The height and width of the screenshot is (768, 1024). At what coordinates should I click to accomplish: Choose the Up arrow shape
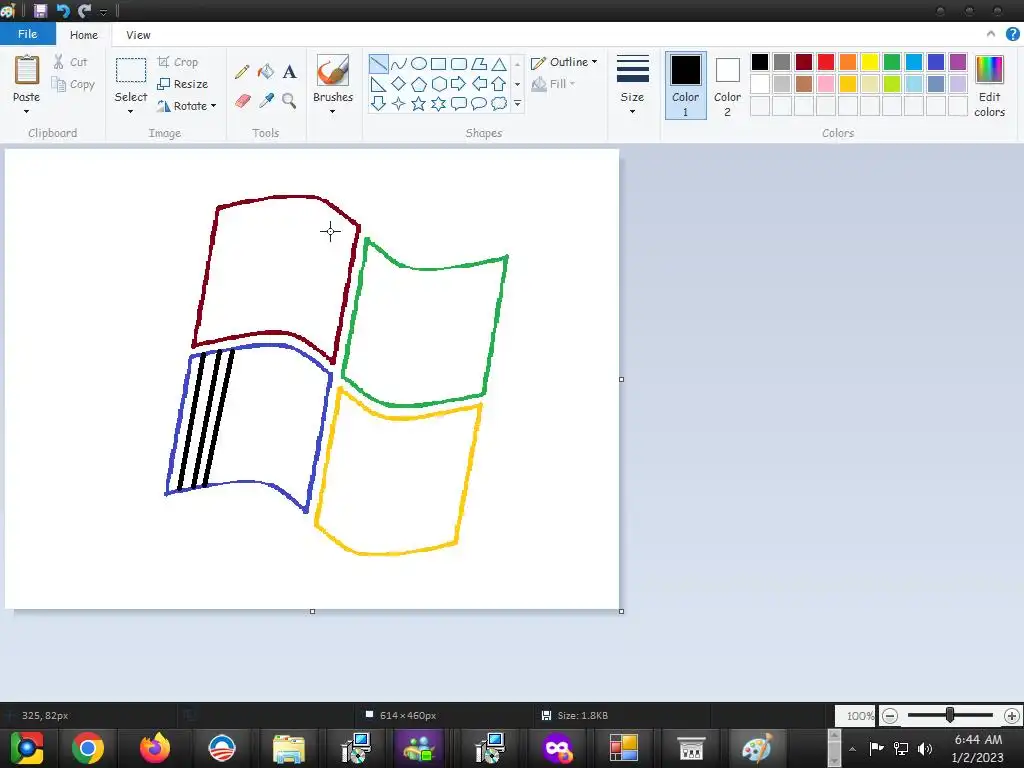tap(499, 84)
